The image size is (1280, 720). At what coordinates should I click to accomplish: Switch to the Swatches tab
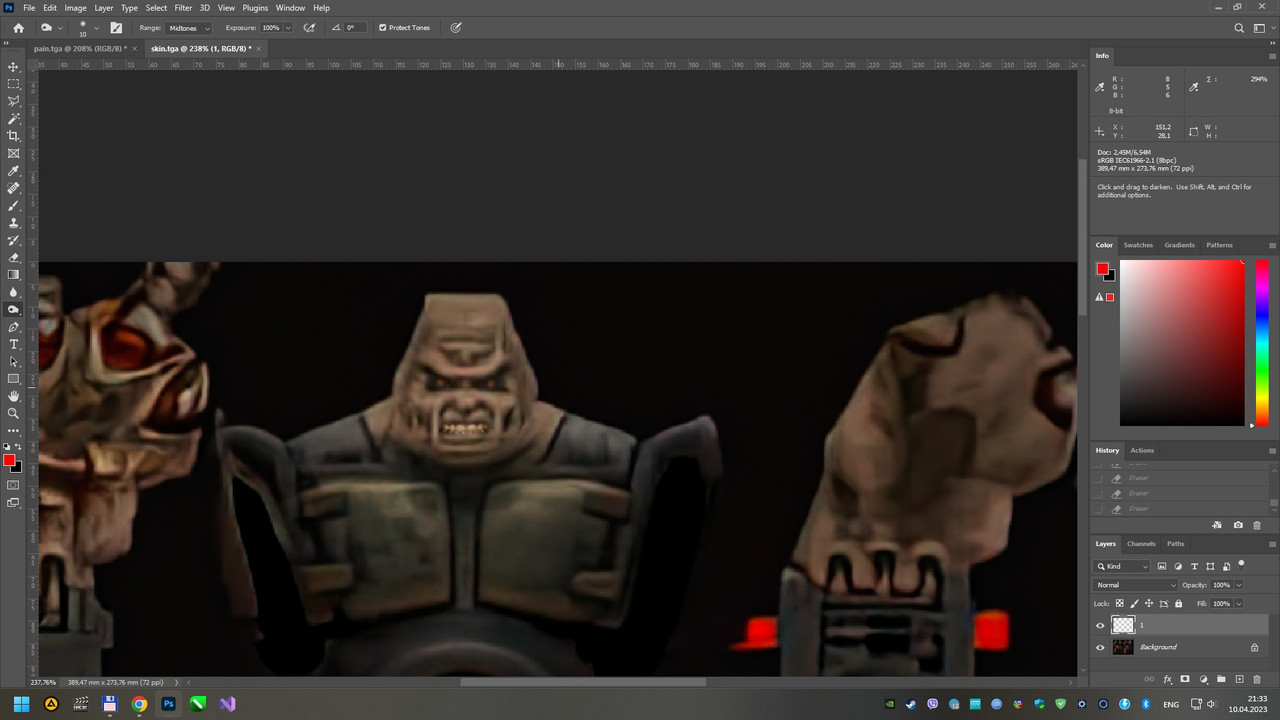[x=1138, y=245]
